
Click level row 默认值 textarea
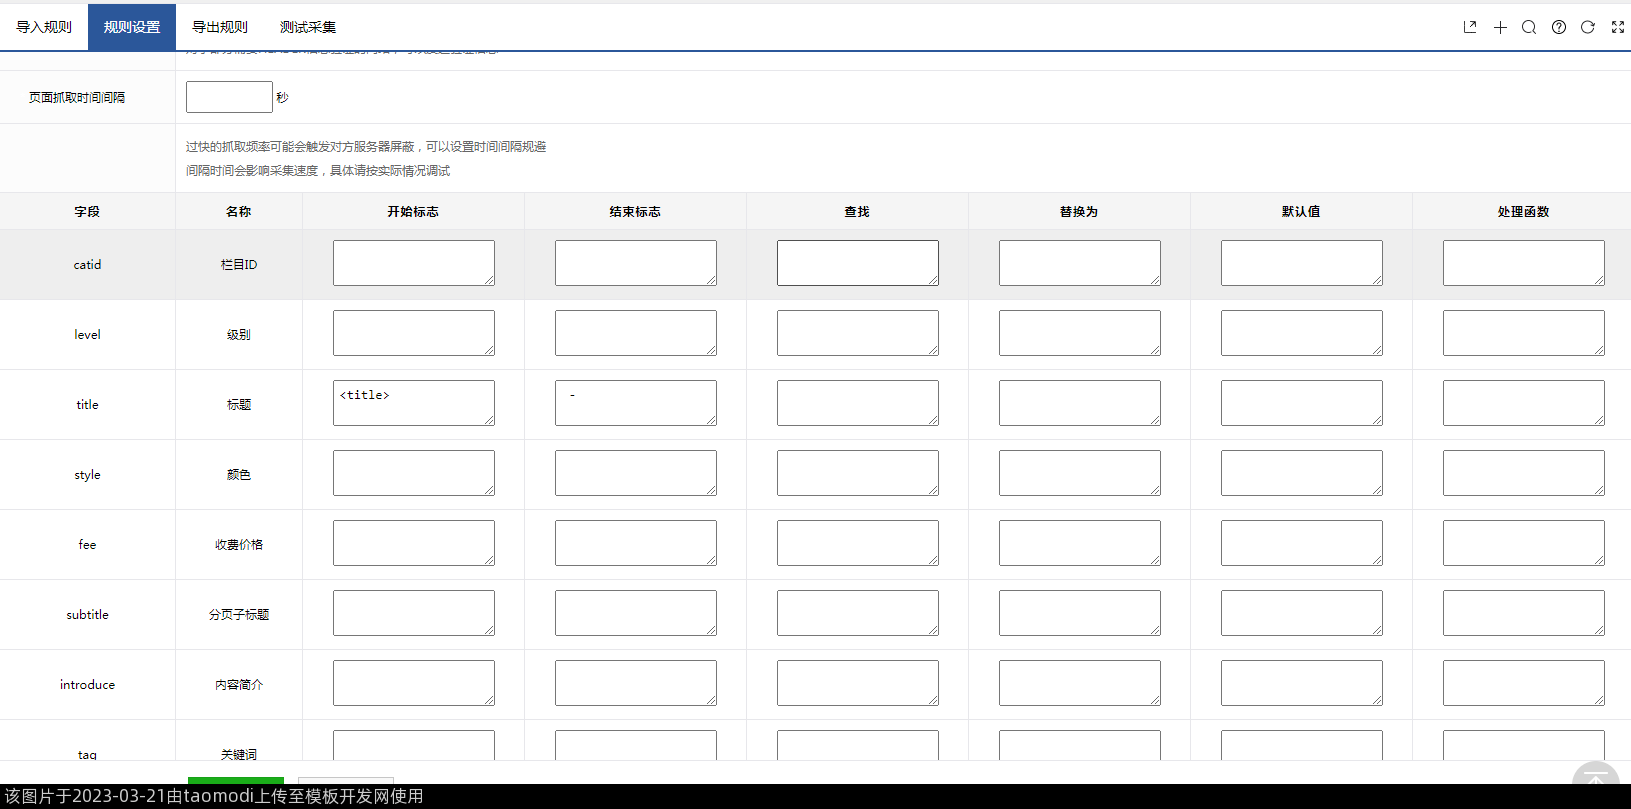tap(1301, 333)
